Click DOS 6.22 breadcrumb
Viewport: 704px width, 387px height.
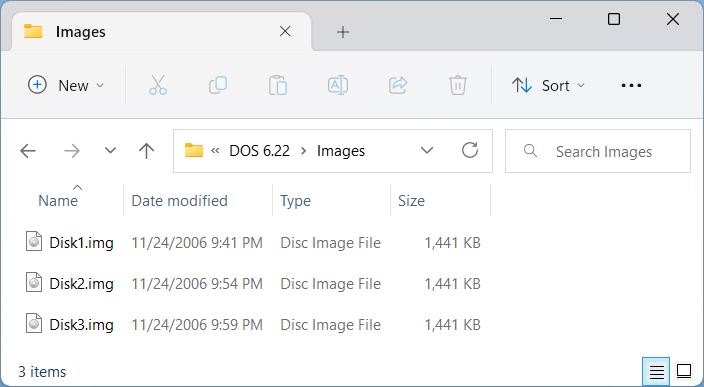(x=260, y=151)
